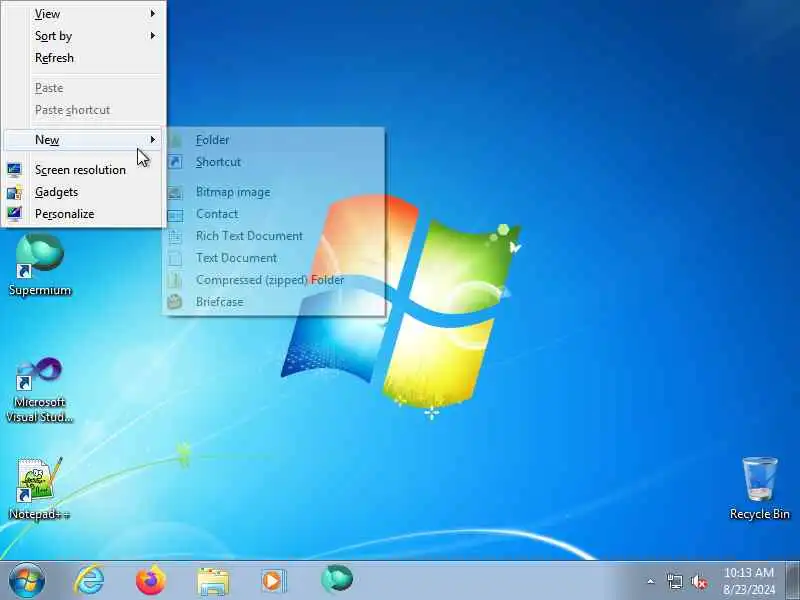This screenshot has width=800, height=600.
Task: Click the arrow next to New
Action: [153, 139]
